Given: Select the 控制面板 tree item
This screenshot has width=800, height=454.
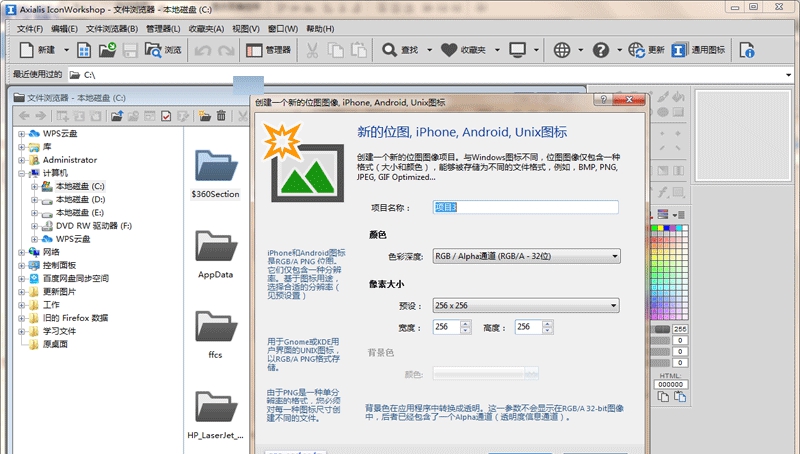Looking at the screenshot, I should point(59,265).
